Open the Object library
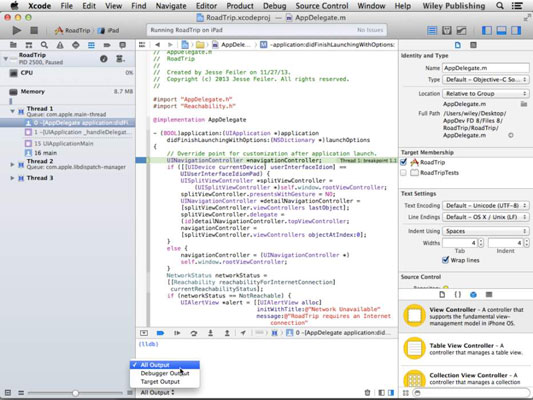This screenshot has width=533, height=400. (x=473, y=295)
